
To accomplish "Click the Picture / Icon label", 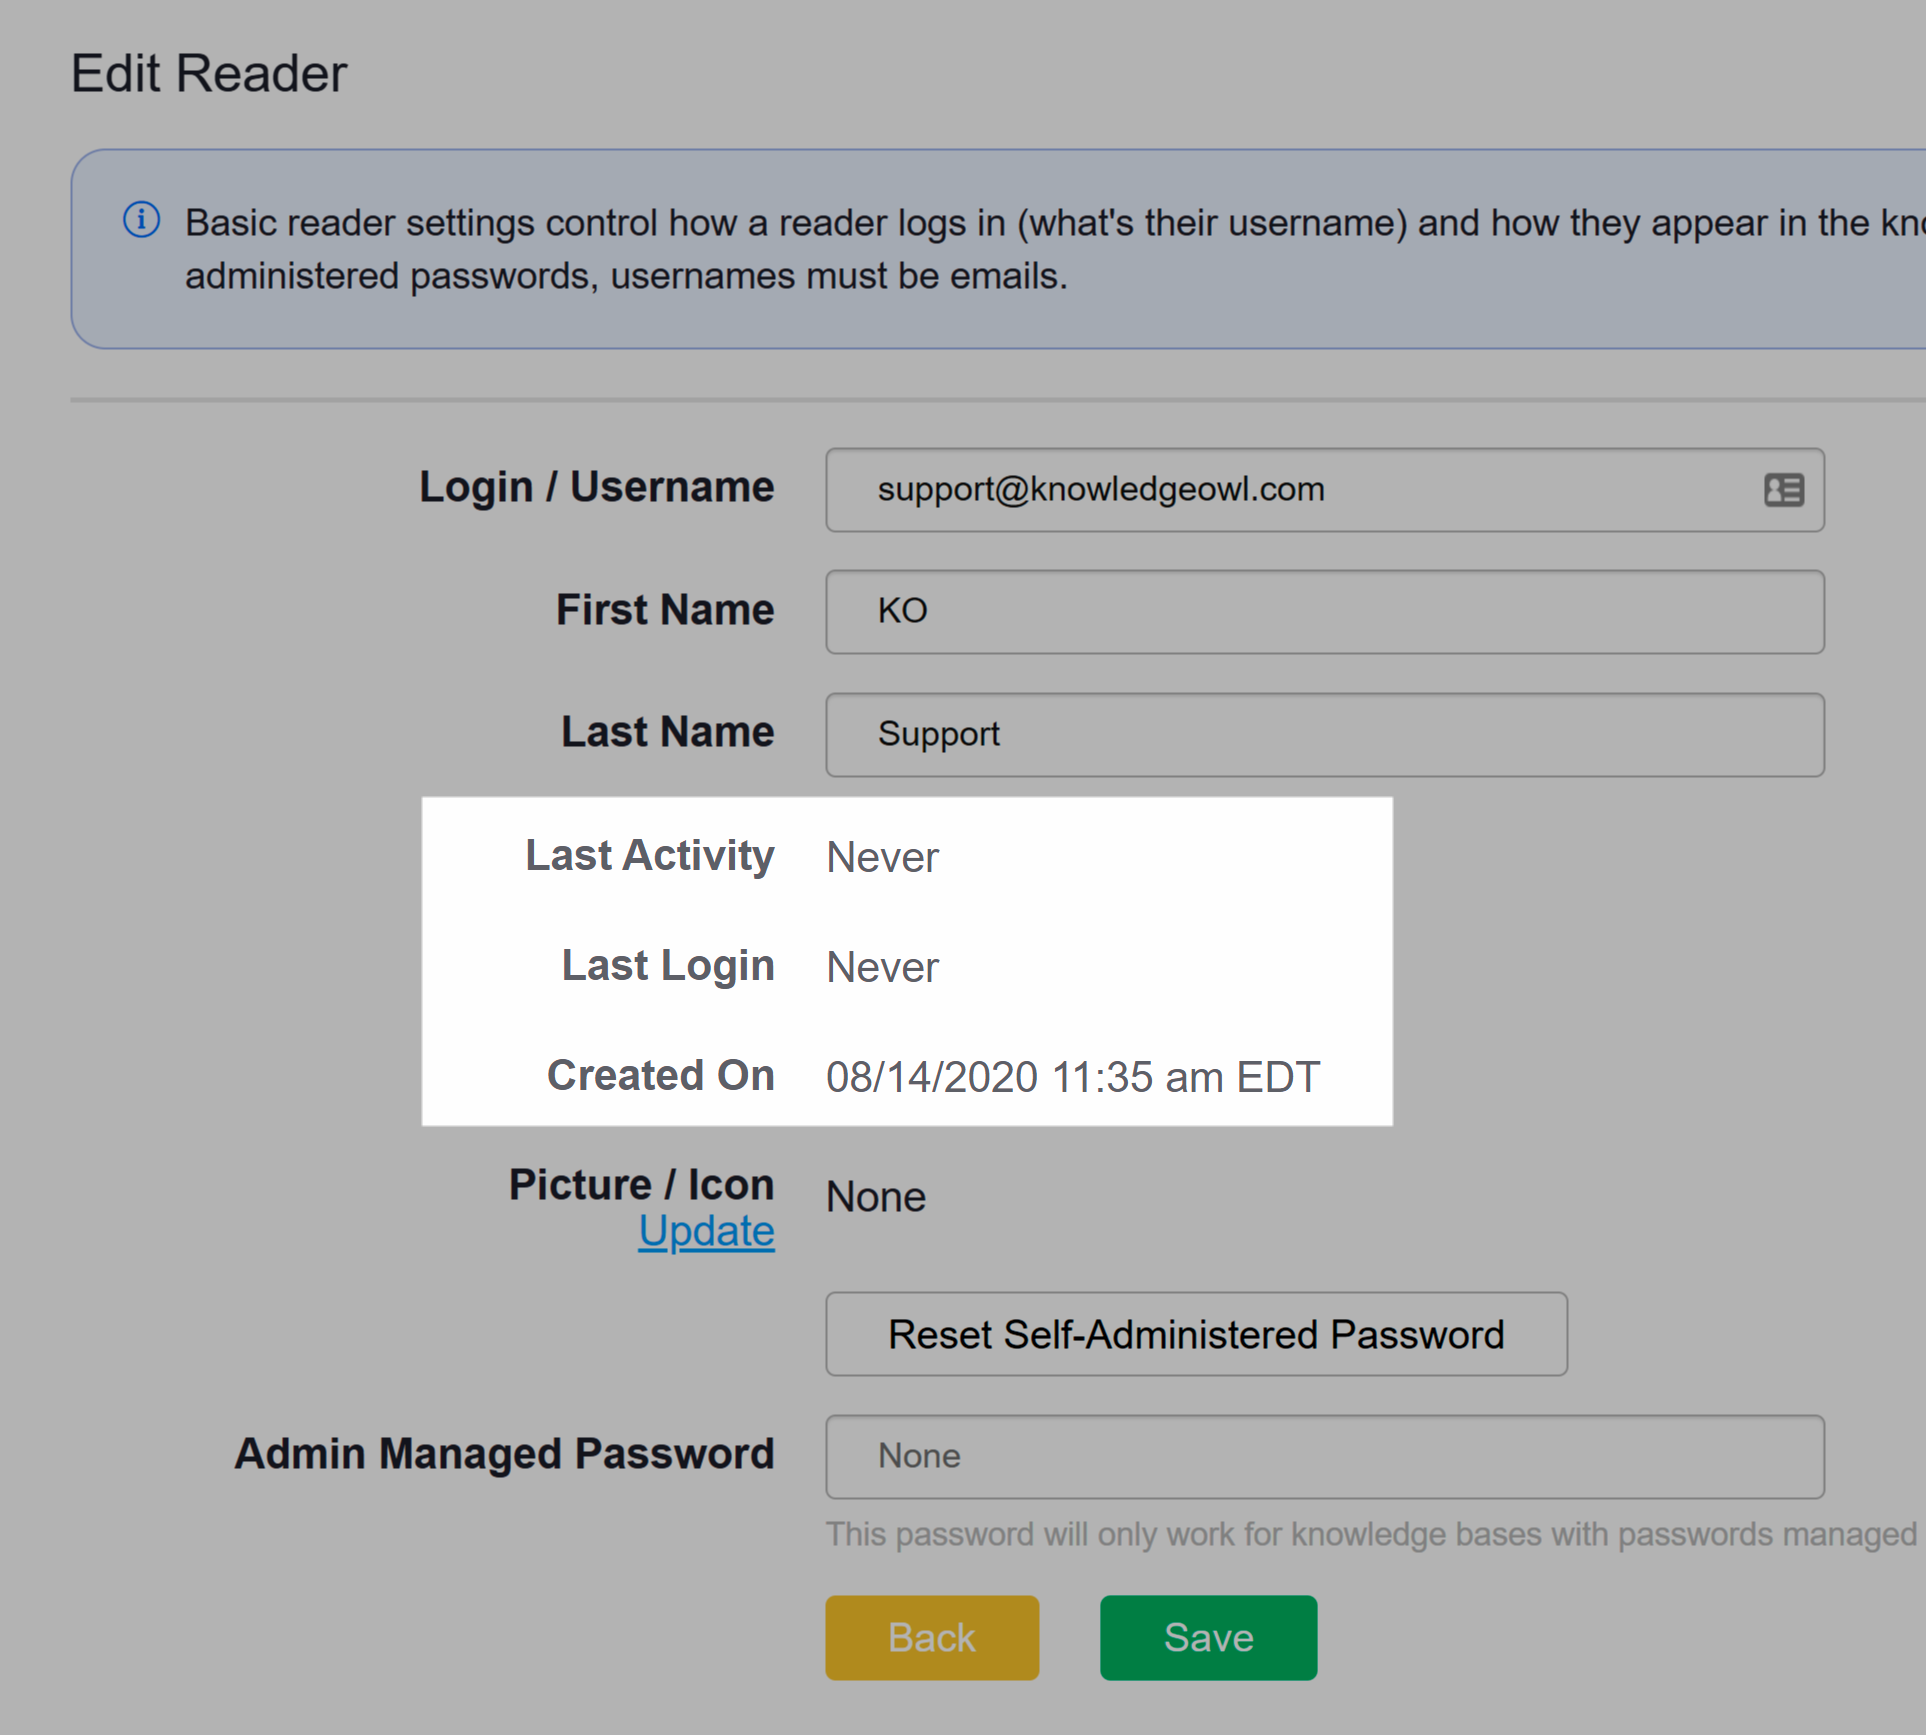I will 641,1185.
